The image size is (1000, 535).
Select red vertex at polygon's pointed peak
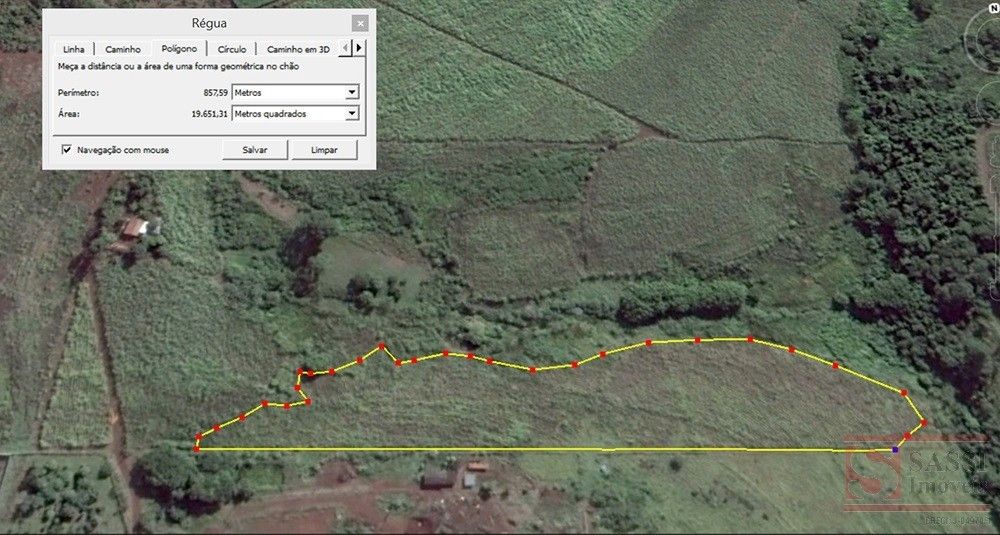[x=381, y=346]
